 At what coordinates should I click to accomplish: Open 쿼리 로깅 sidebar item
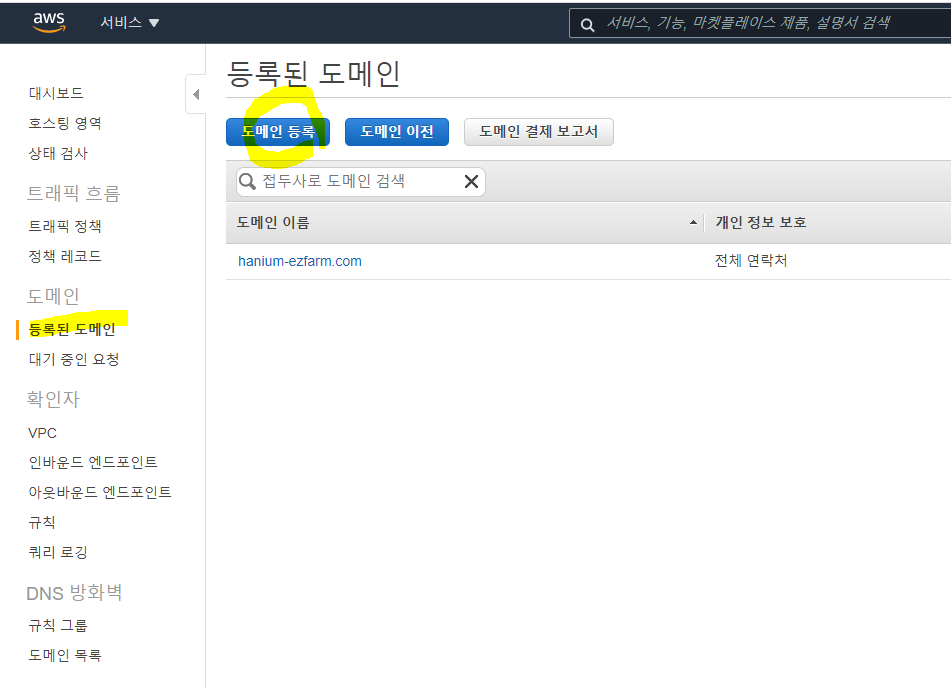click(58, 552)
